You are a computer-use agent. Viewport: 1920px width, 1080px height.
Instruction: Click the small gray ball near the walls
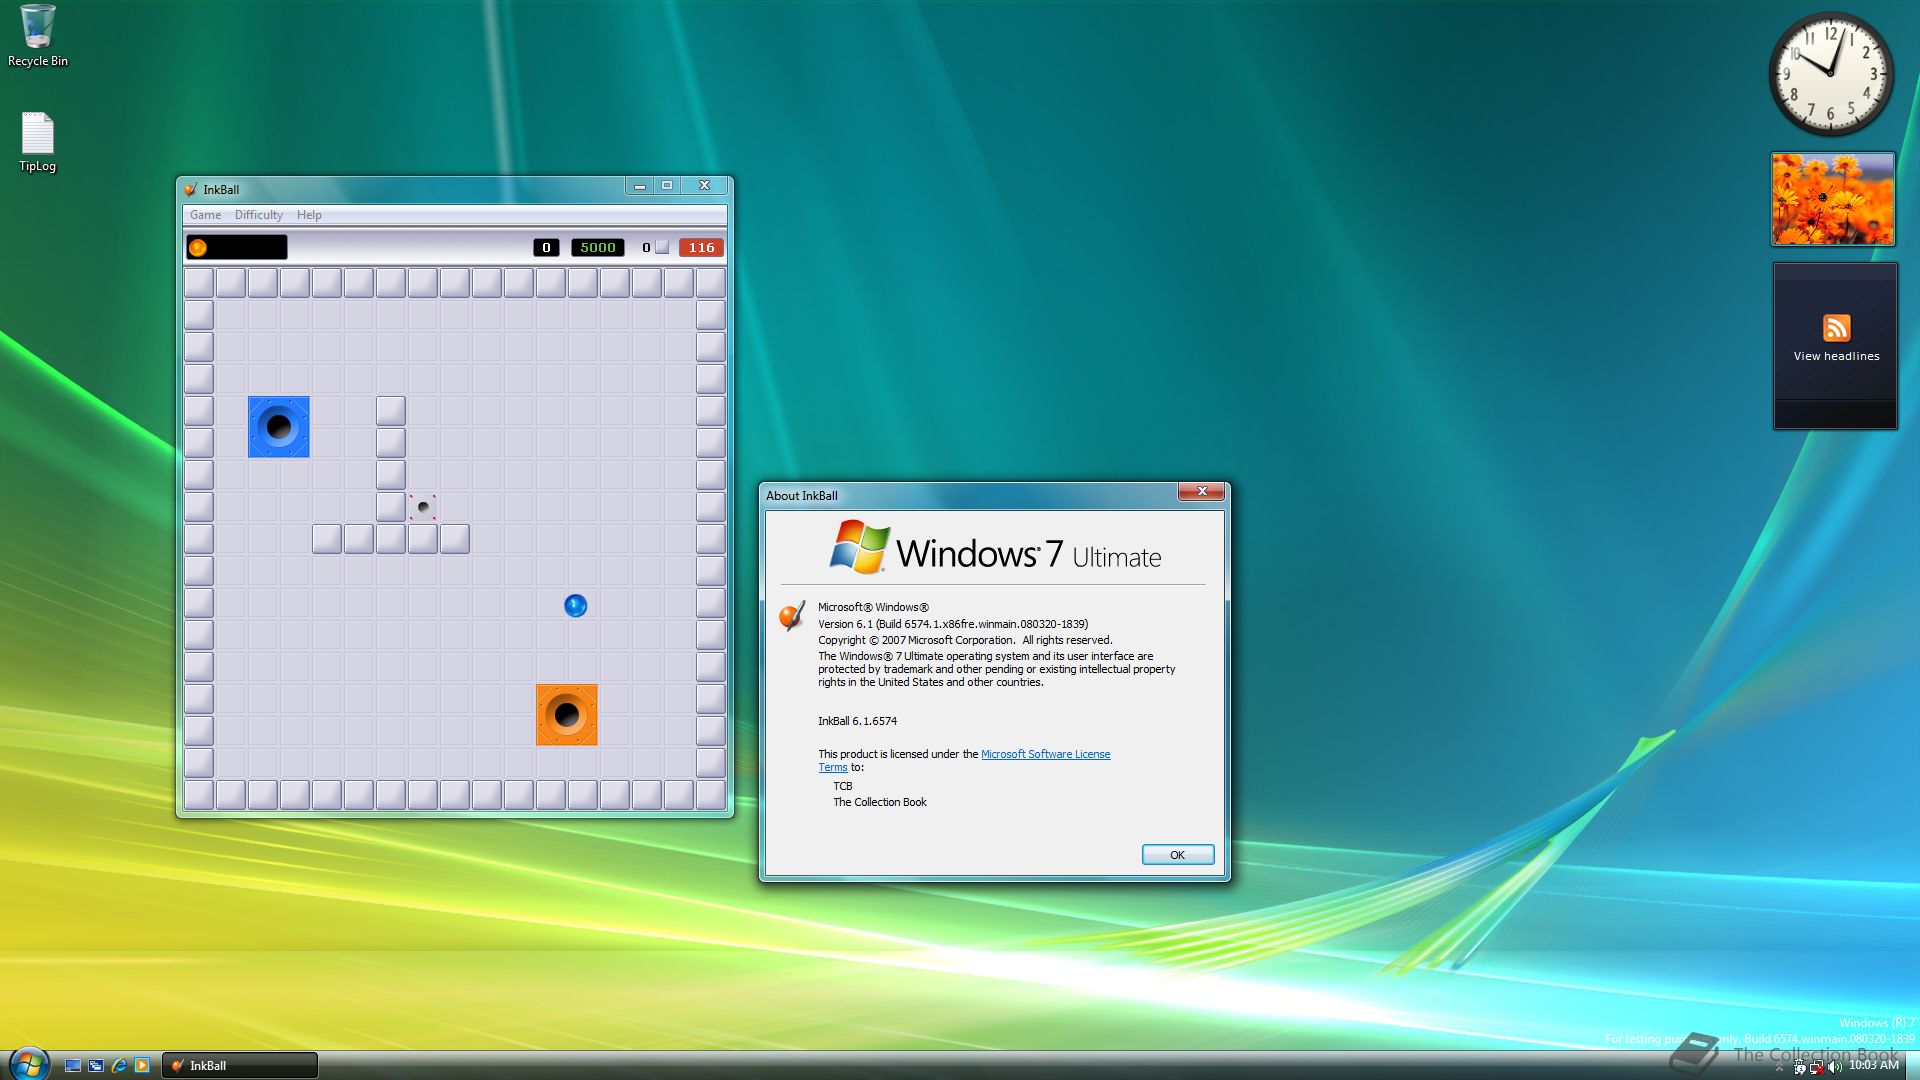pos(423,507)
